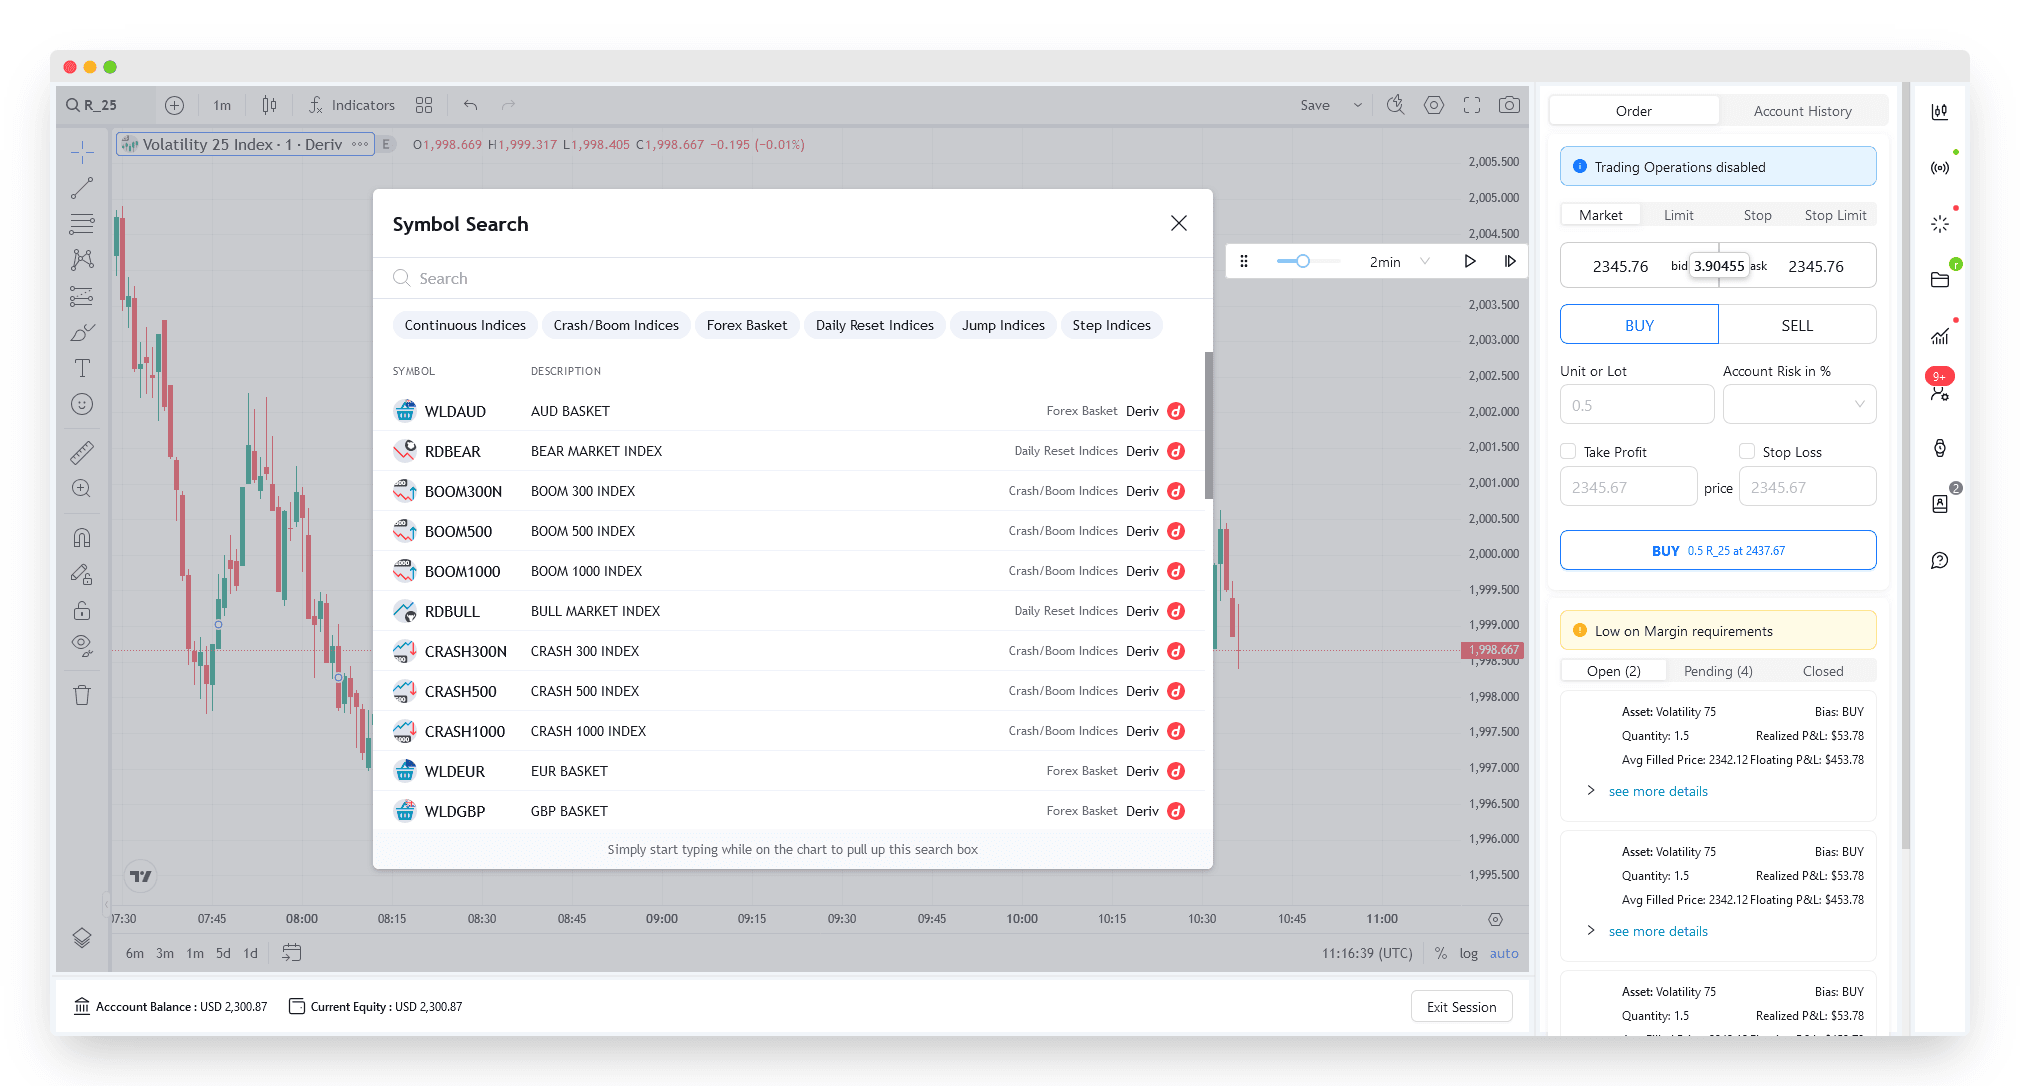Screen dimensions: 2020x1086
Task: Toggle auto scale mode
Action: tap(1504, 953)
